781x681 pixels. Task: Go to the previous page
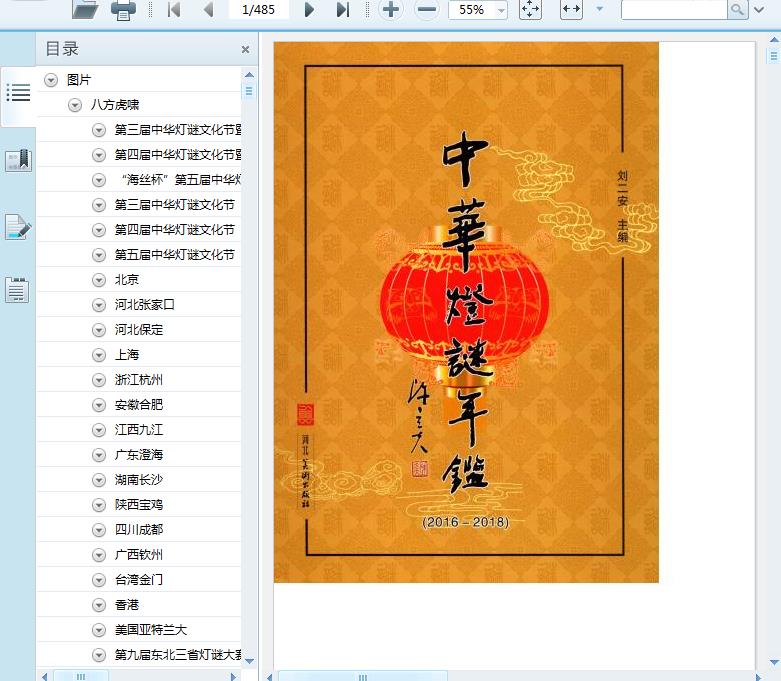(x=209, y=9)
